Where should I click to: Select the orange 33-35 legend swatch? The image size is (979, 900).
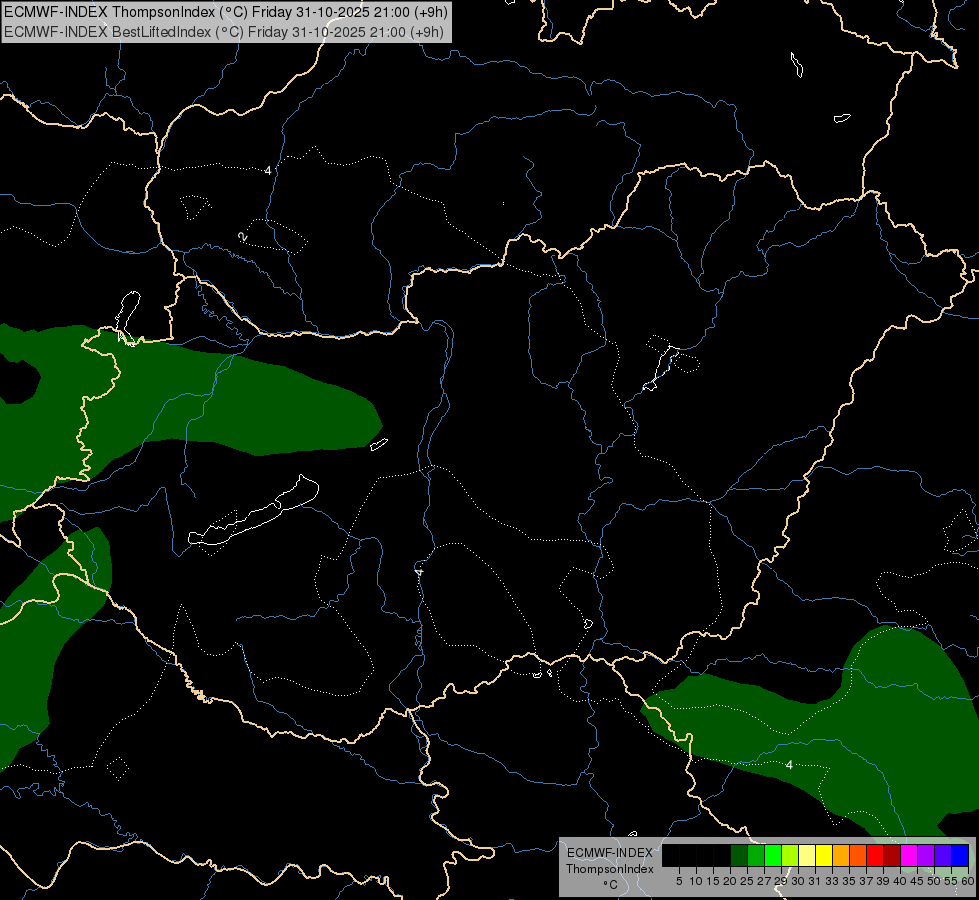(x=841, y=855)
